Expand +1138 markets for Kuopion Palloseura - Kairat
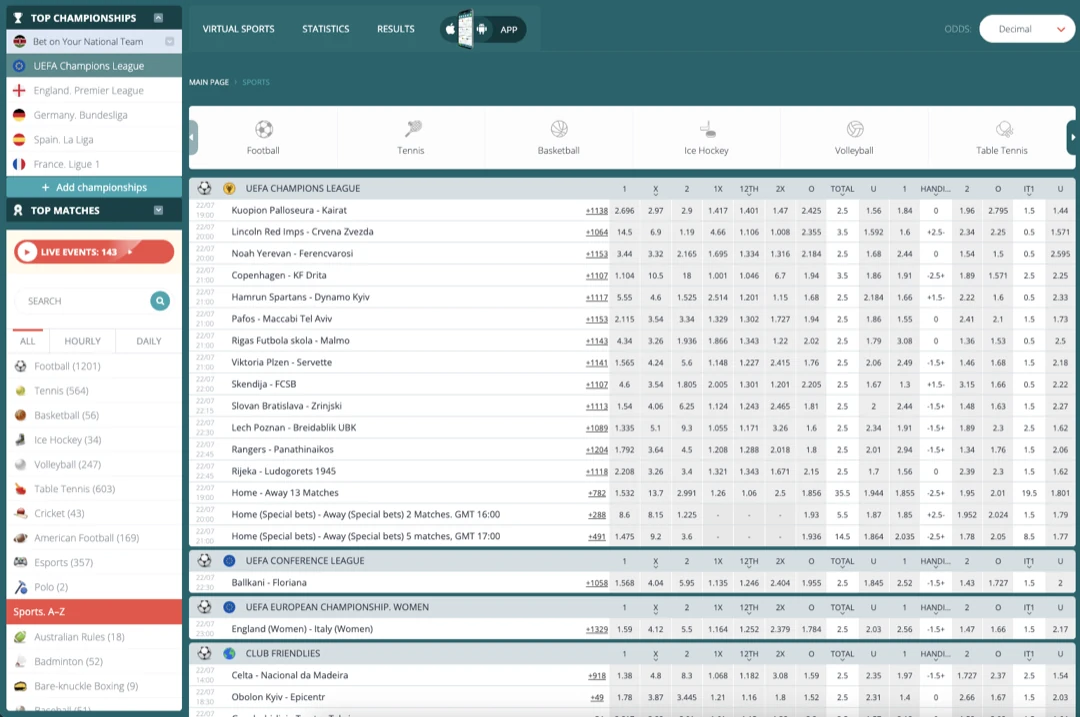1080x717 pixels. tap(596, 211)
